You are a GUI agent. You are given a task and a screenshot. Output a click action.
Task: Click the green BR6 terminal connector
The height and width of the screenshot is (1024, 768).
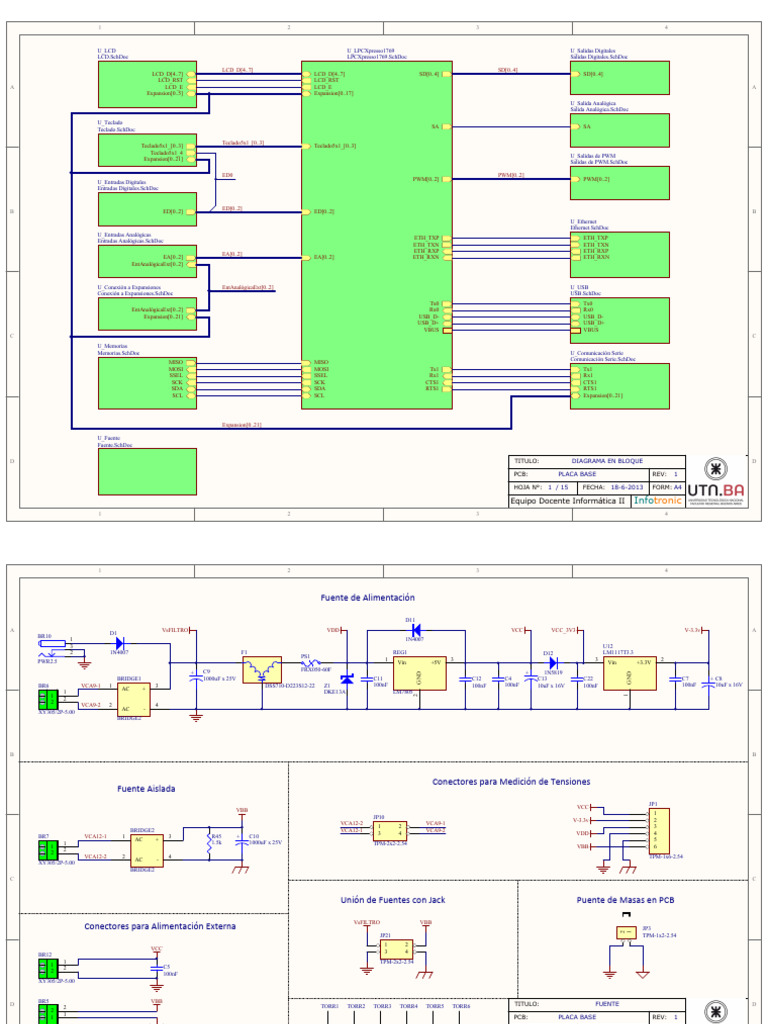[48, 699]
